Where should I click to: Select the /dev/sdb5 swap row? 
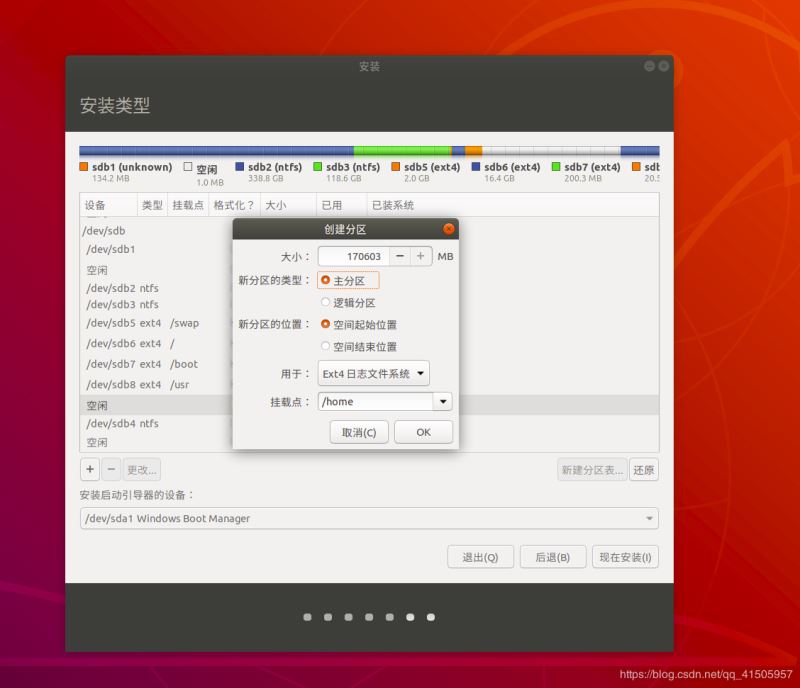pos(150,323)
